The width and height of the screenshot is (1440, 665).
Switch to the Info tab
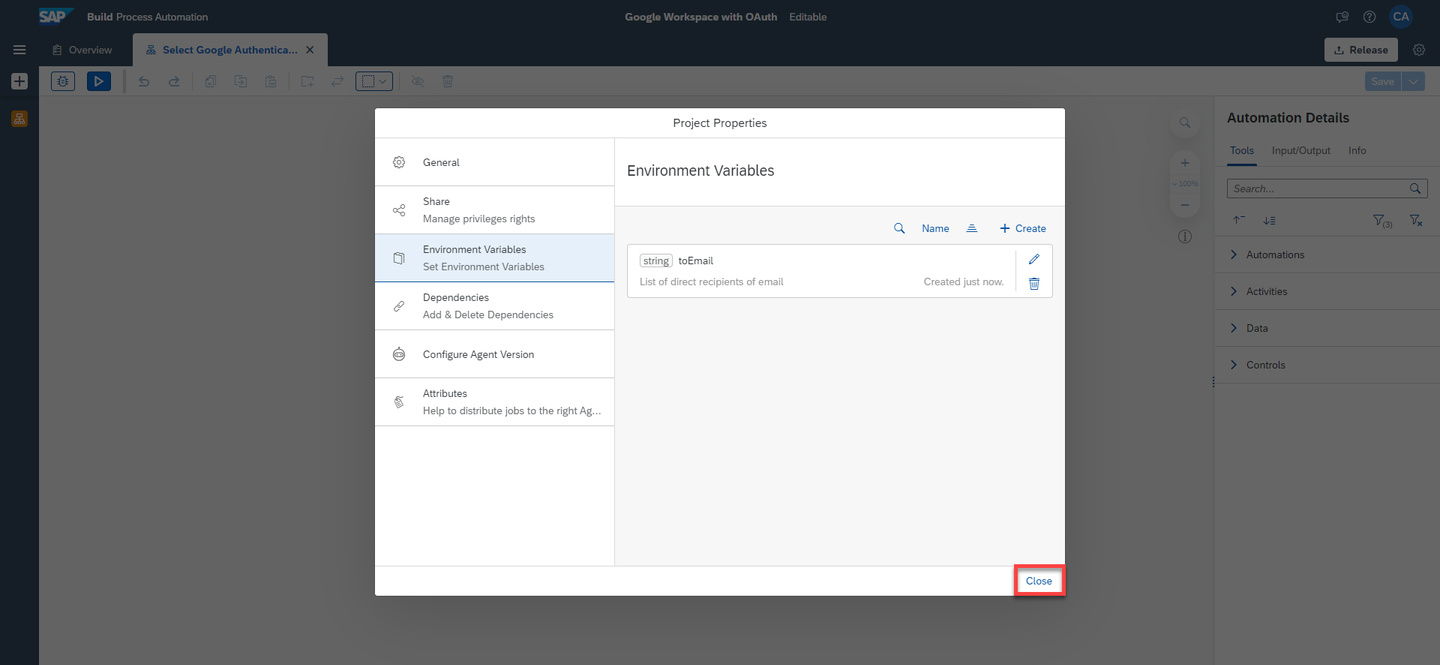(1357, 151)
